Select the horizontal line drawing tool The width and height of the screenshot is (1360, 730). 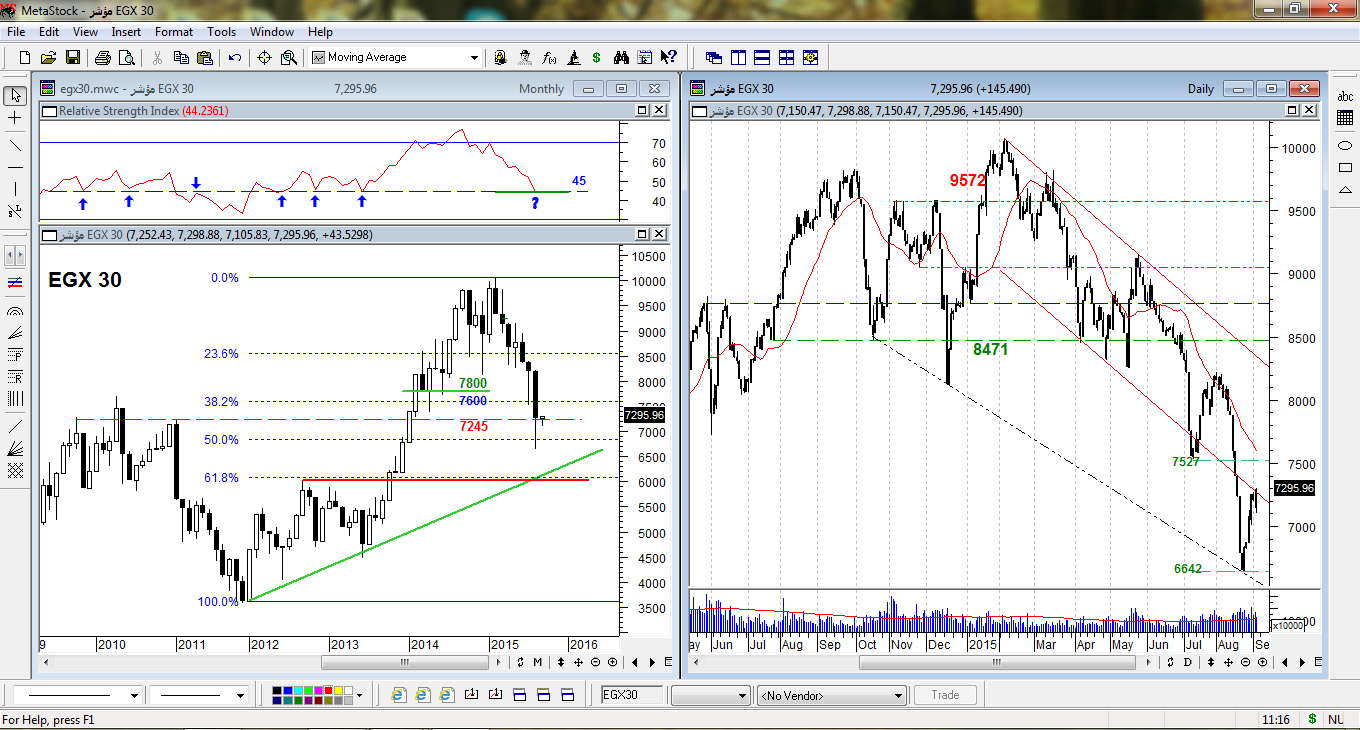point(15,166)
